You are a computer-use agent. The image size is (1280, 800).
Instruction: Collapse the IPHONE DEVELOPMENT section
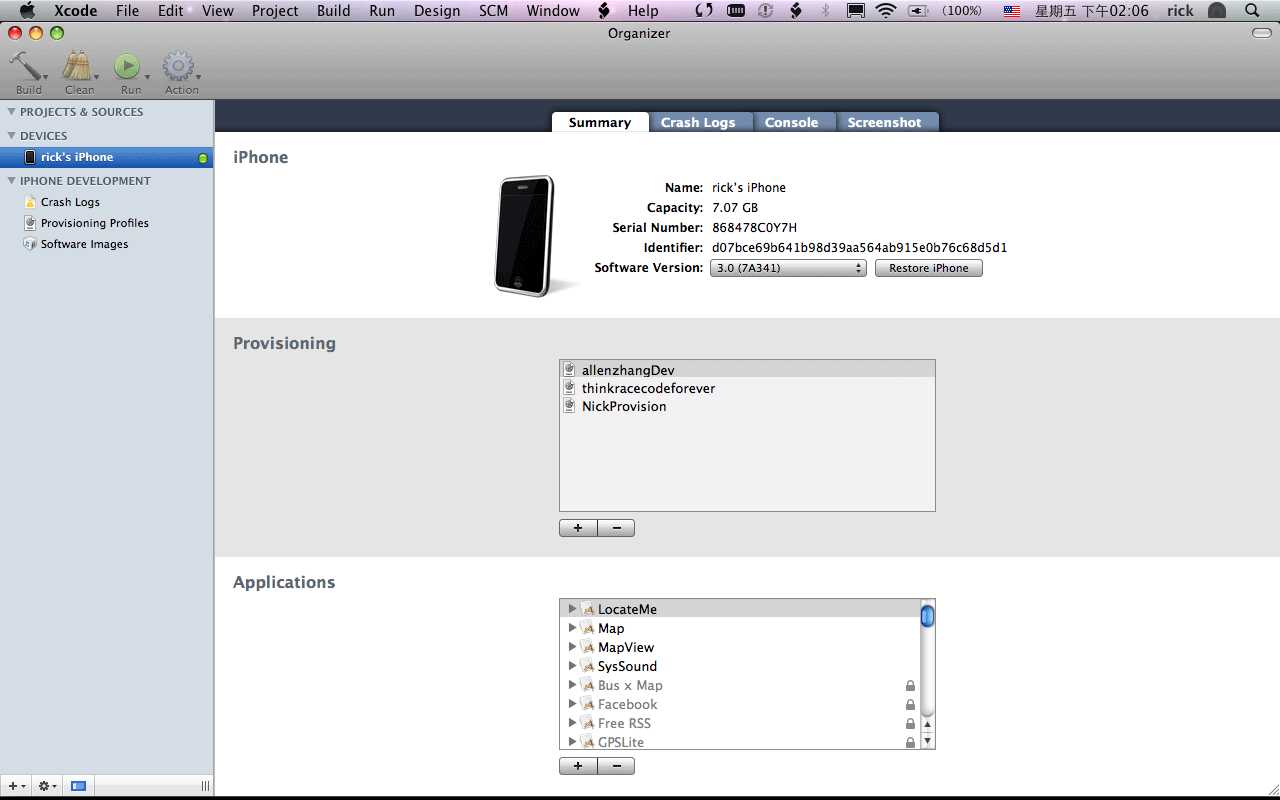click(x=11, y=181)
